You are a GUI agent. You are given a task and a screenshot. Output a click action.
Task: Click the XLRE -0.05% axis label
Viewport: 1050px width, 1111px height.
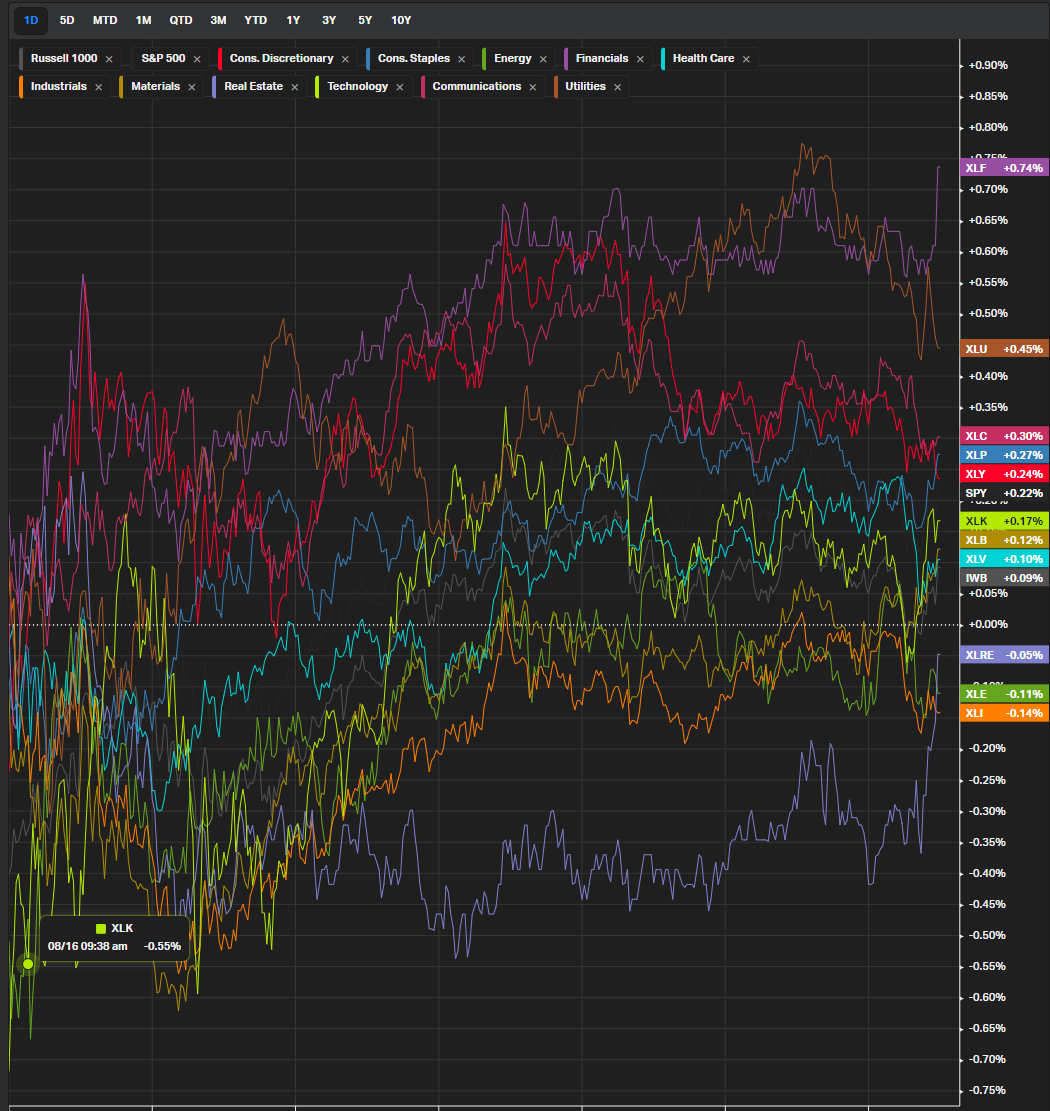(x=1003, y=655)
